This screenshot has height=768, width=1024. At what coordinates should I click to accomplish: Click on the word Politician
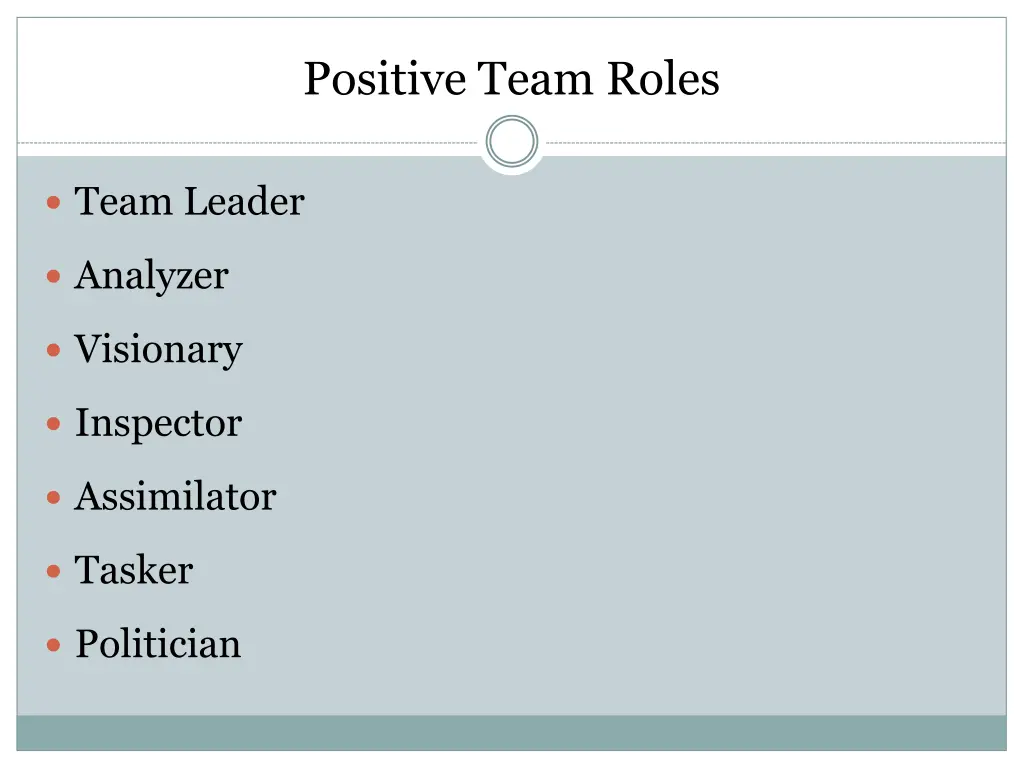click(x=158, y=645)
